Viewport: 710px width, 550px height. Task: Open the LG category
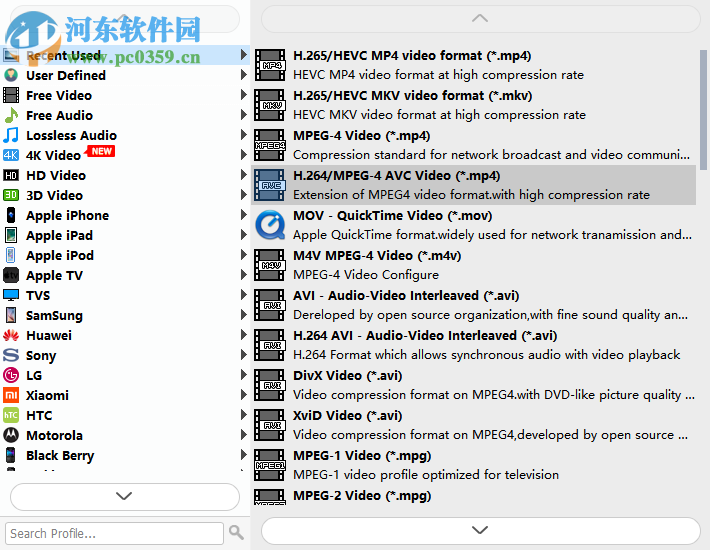point(125,375)
